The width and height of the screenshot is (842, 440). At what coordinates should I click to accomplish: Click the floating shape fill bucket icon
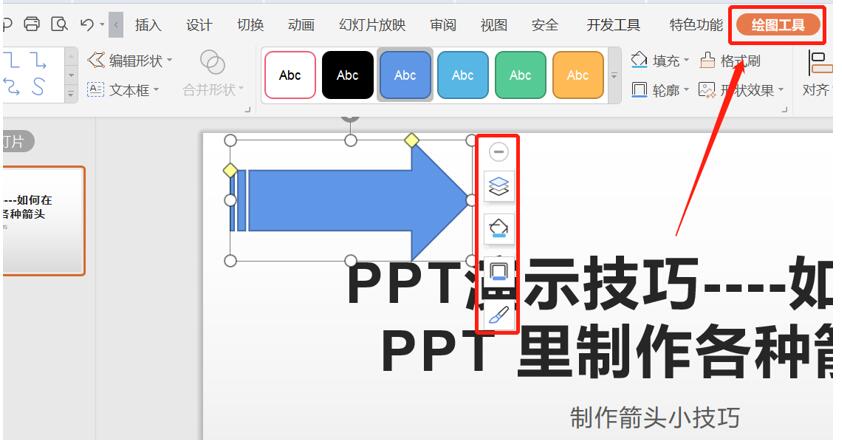(x=498, y=229)
